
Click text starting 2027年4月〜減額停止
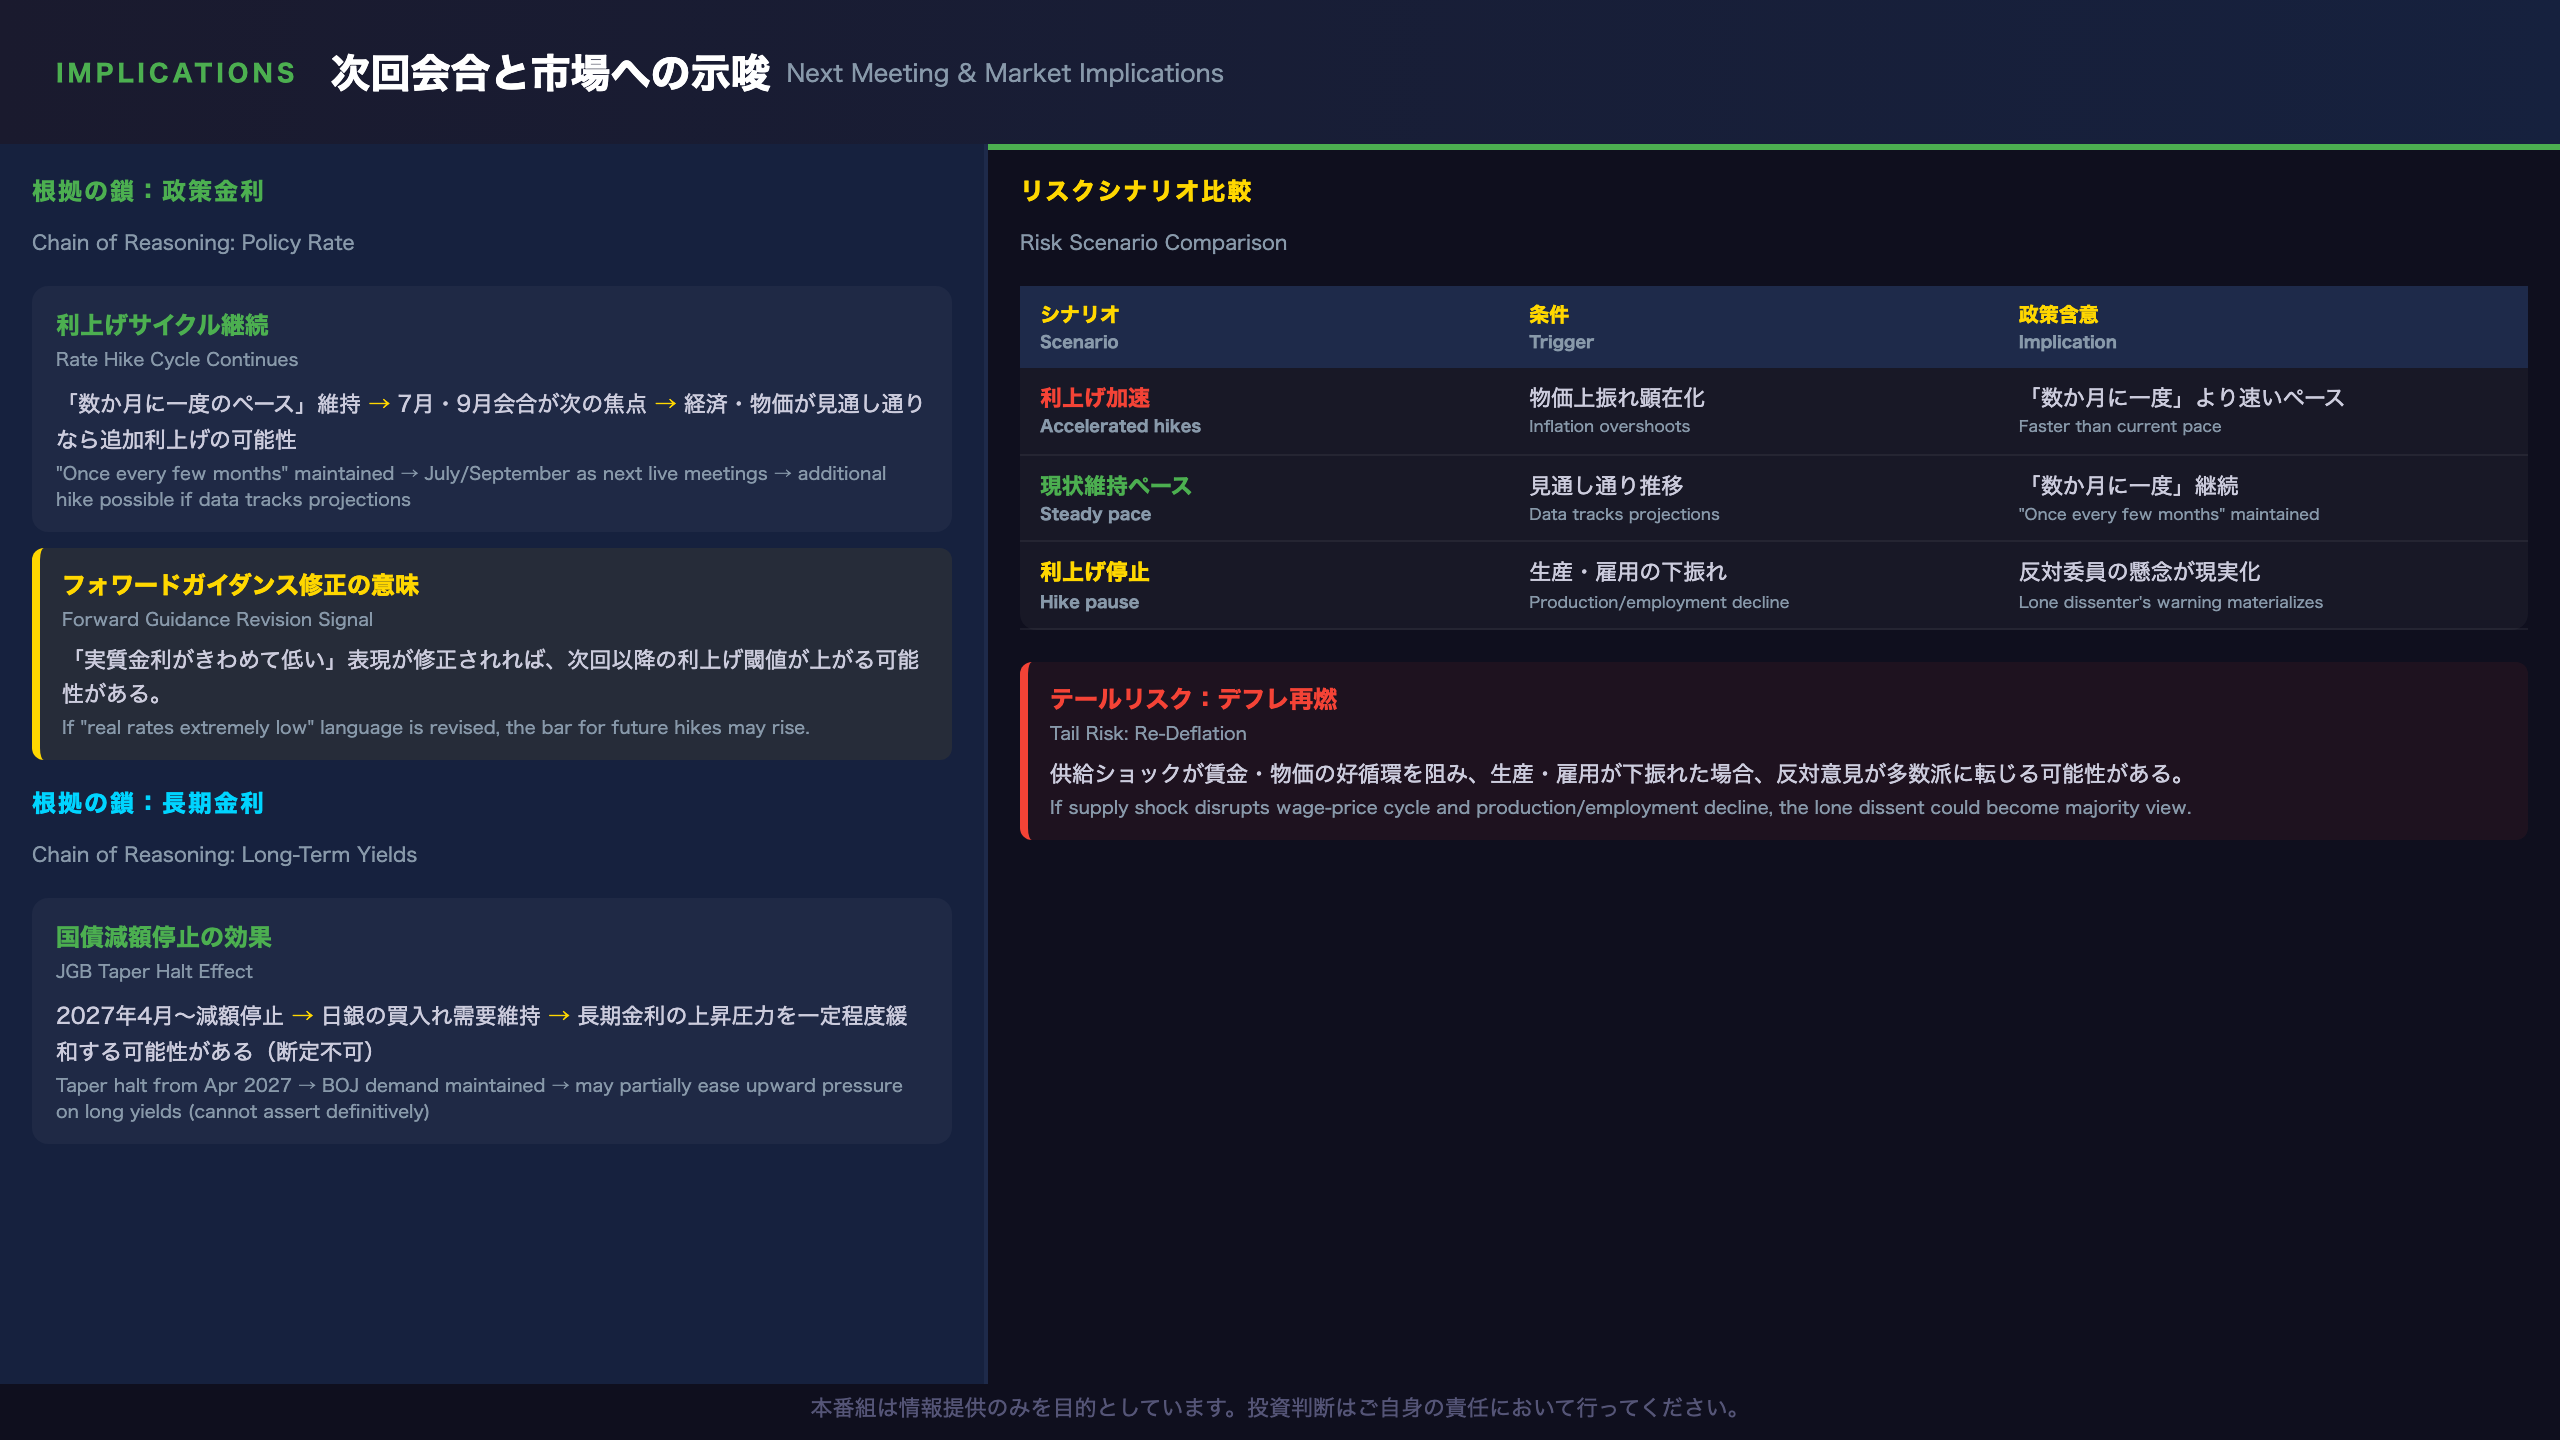coord(482,1033)
